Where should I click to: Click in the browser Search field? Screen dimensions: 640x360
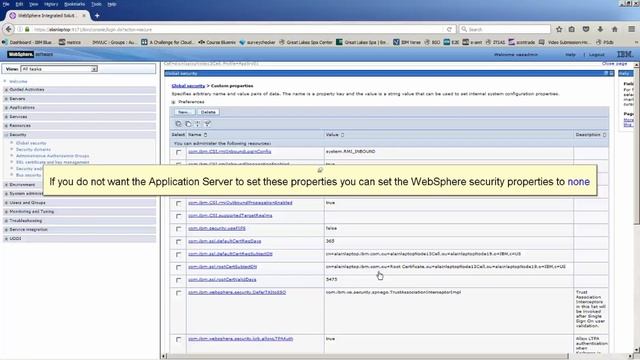tap(505, 29)
